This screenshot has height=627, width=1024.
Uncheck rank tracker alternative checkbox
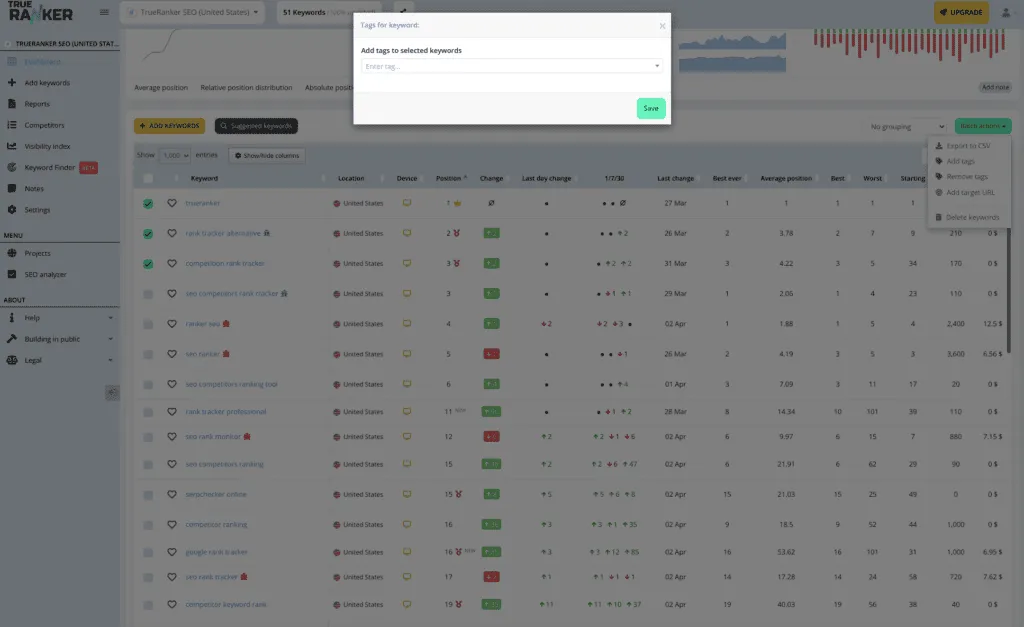[148, 234]
